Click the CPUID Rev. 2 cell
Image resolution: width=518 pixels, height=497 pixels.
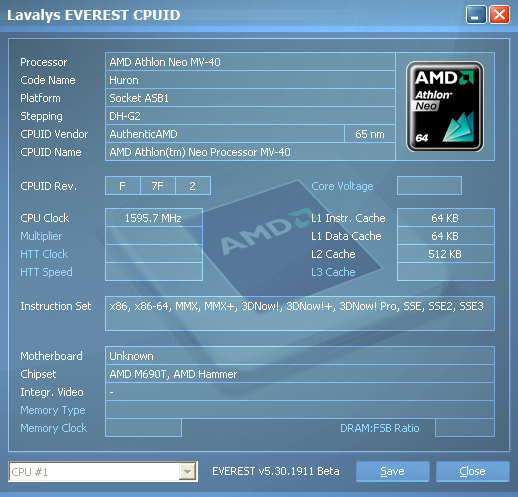[x=193, y=186]
